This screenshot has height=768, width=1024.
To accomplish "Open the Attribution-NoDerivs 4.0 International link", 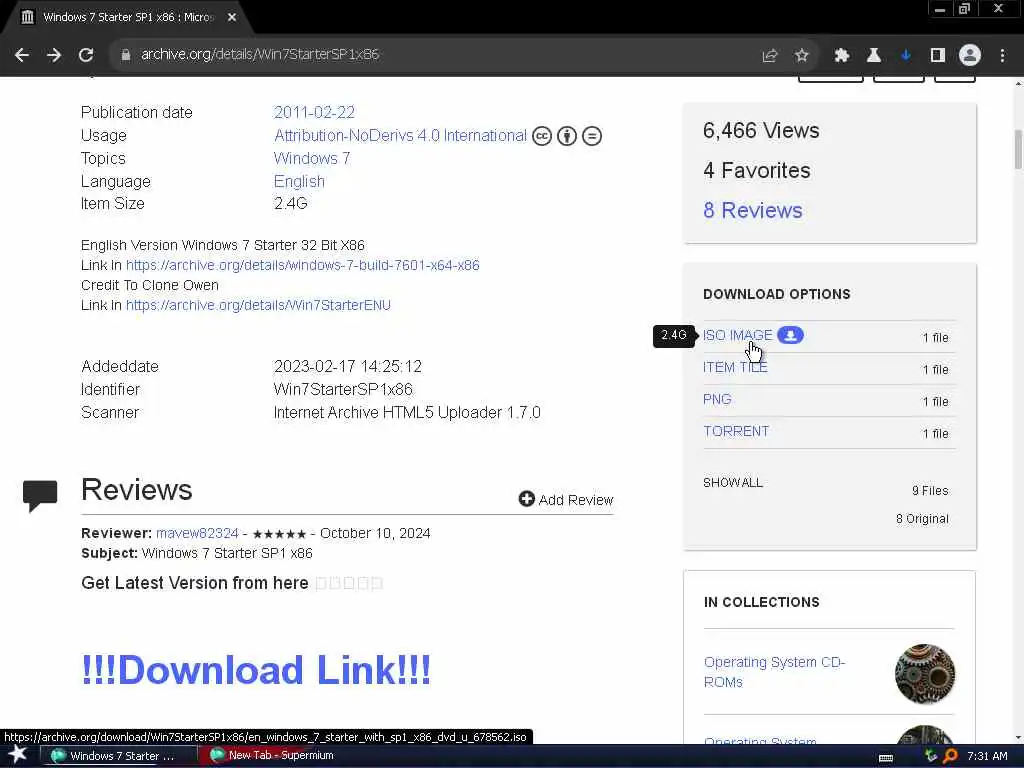I will (x=400, y=135).
